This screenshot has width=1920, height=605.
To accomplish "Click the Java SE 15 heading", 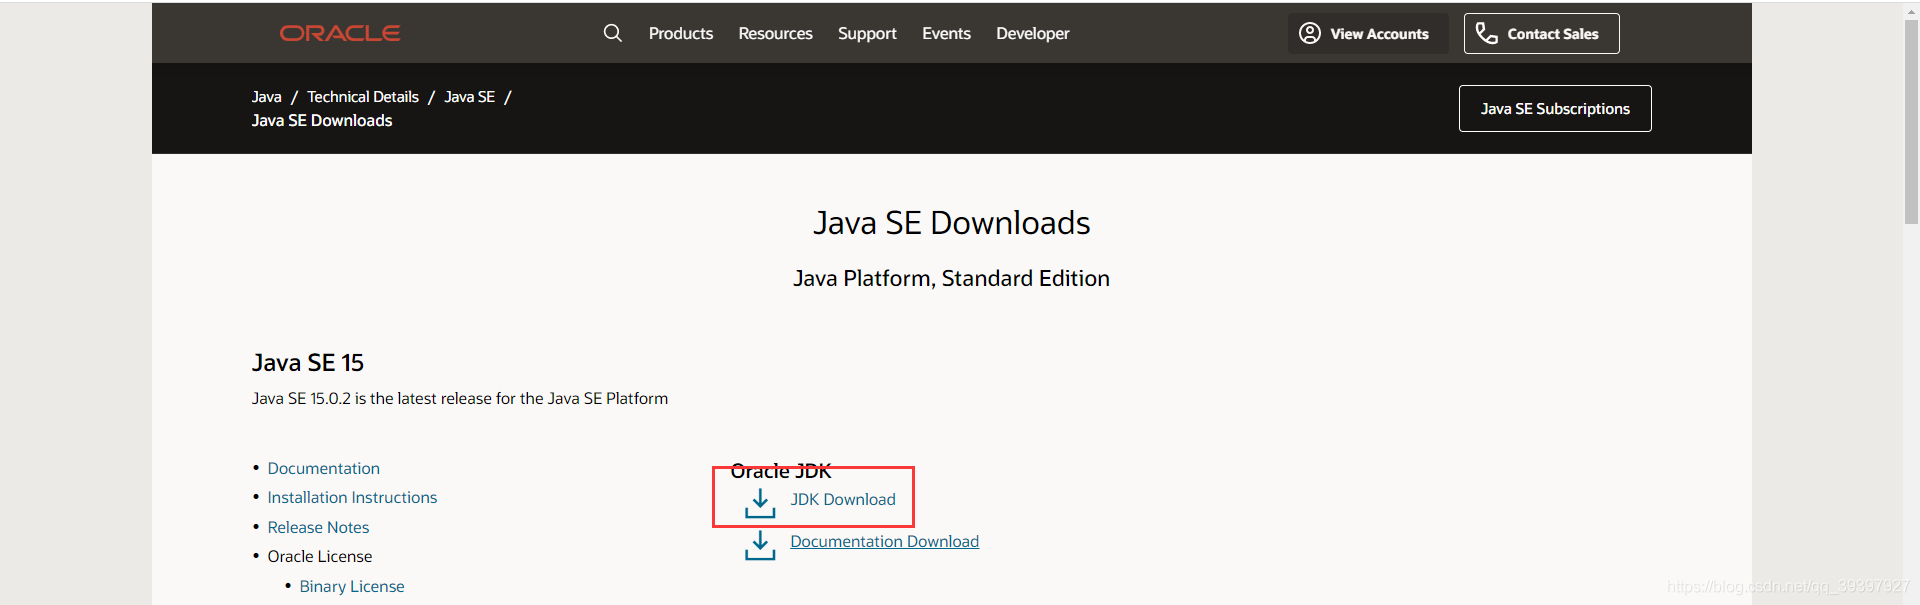I will pos(308,362).
